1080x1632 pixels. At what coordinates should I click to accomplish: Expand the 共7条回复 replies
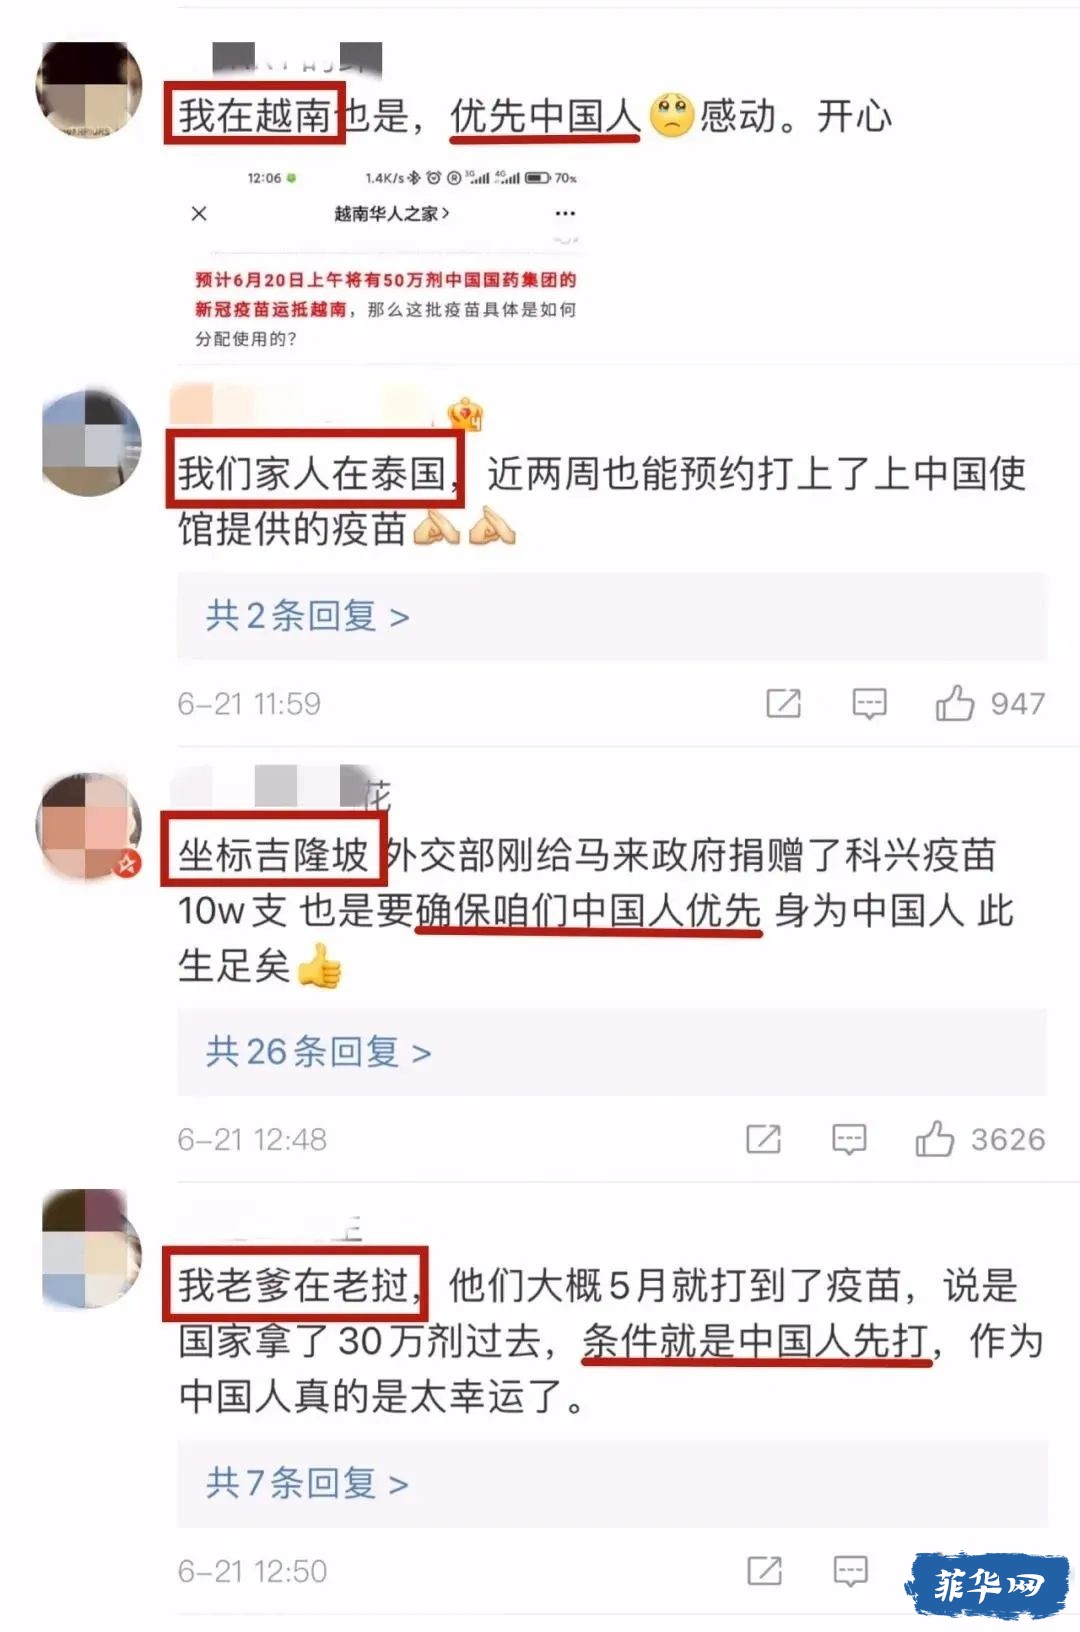tap(308, 1483)
